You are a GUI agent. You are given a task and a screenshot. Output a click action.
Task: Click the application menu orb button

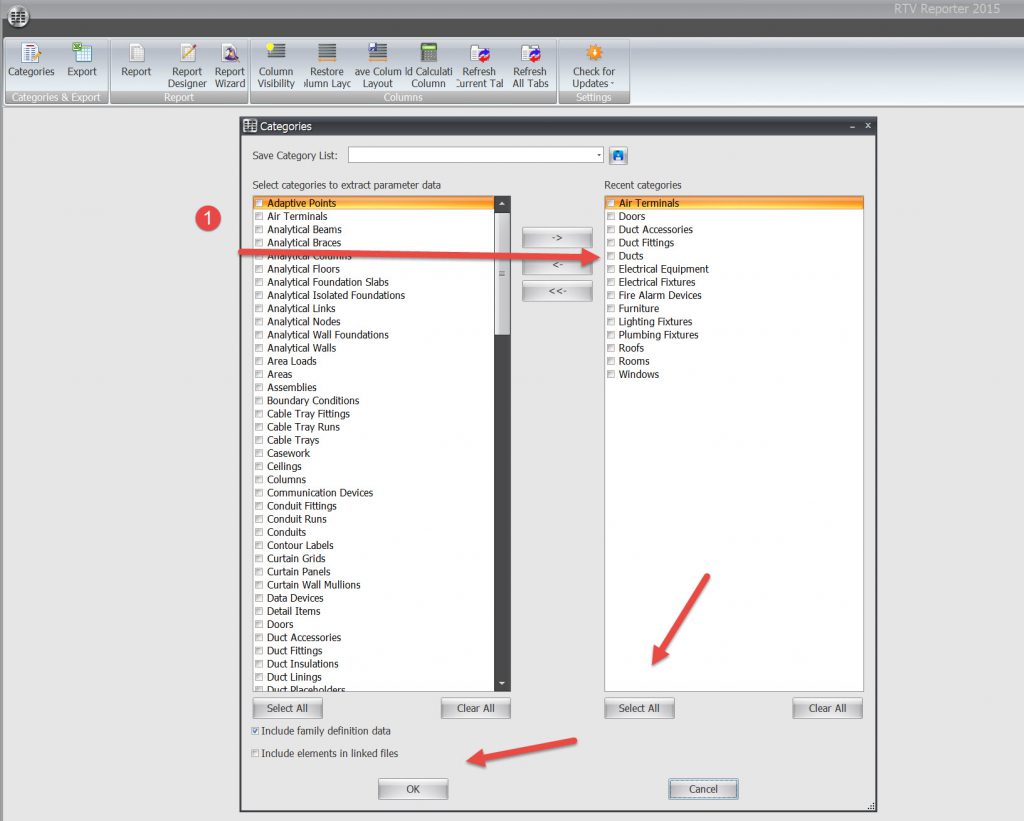point(17,17)
